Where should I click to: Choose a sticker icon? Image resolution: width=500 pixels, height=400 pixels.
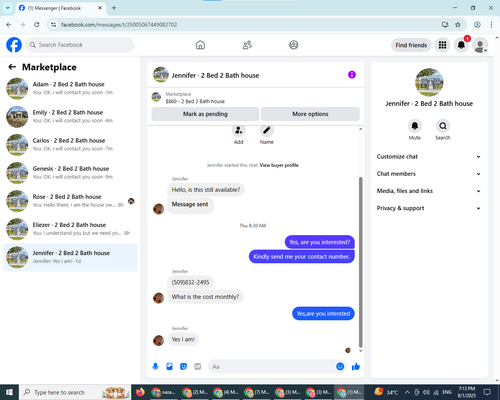tap(183, 367)
